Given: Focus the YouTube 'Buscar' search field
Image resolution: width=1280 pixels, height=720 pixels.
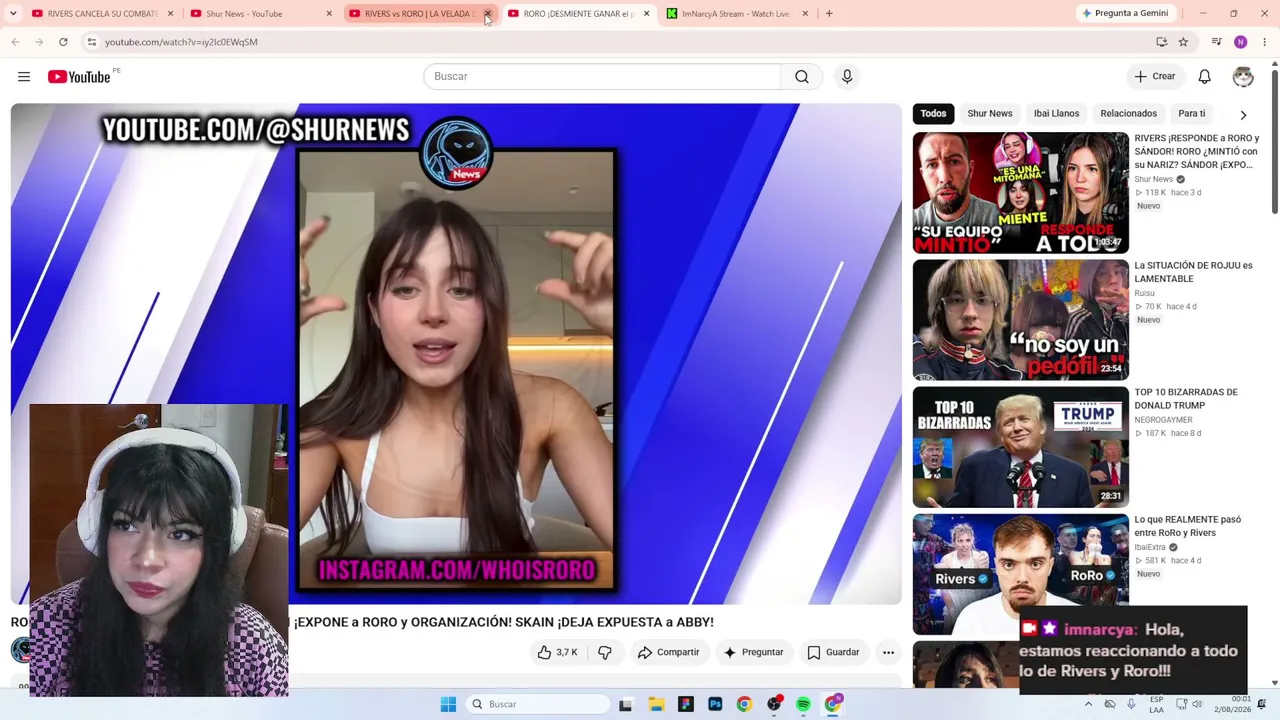Looking at the screenshot, I should point(602,76).
